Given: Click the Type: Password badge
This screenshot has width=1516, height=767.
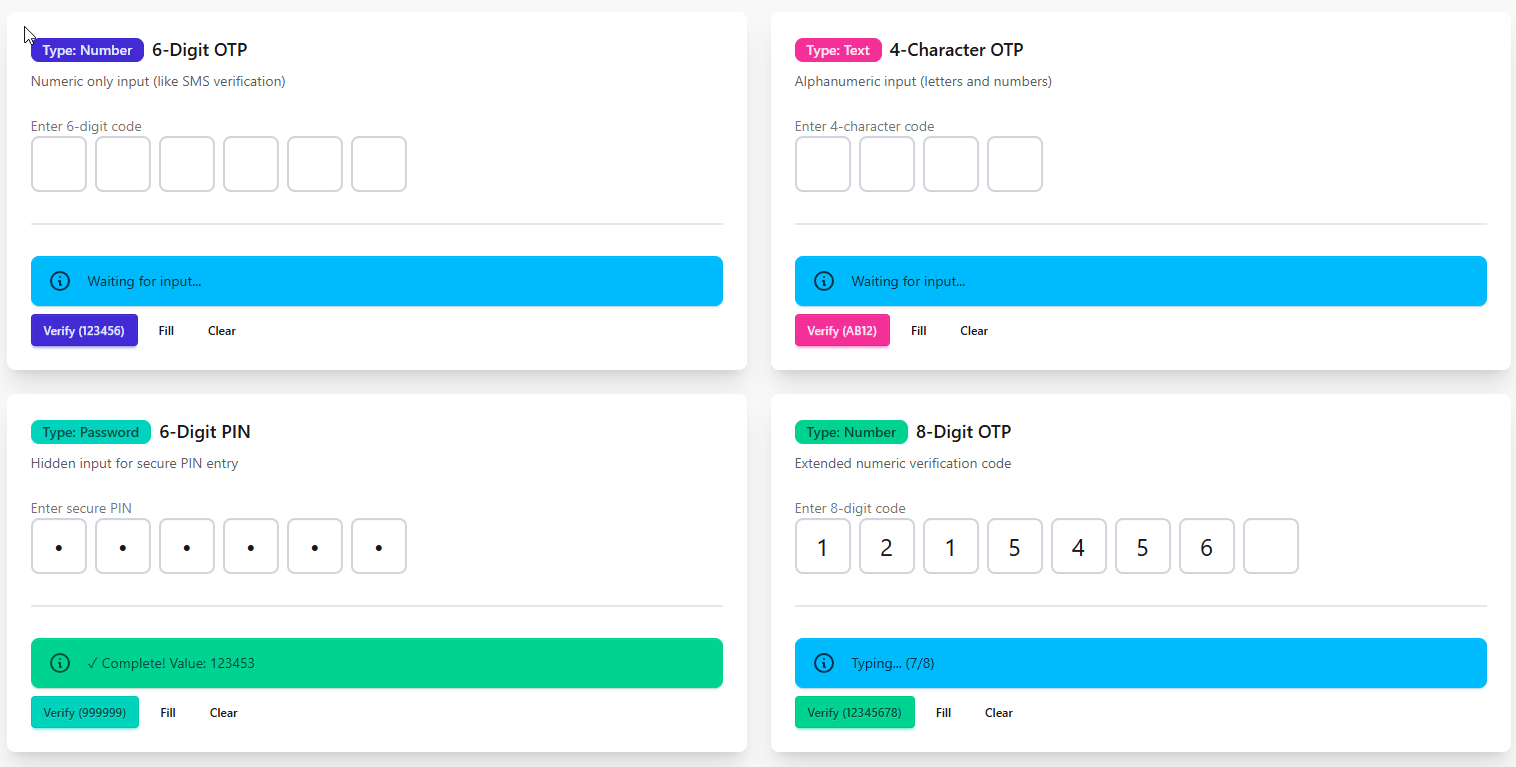Looking at the screenshot, I should pyautogui.click(x=91, y=432).
